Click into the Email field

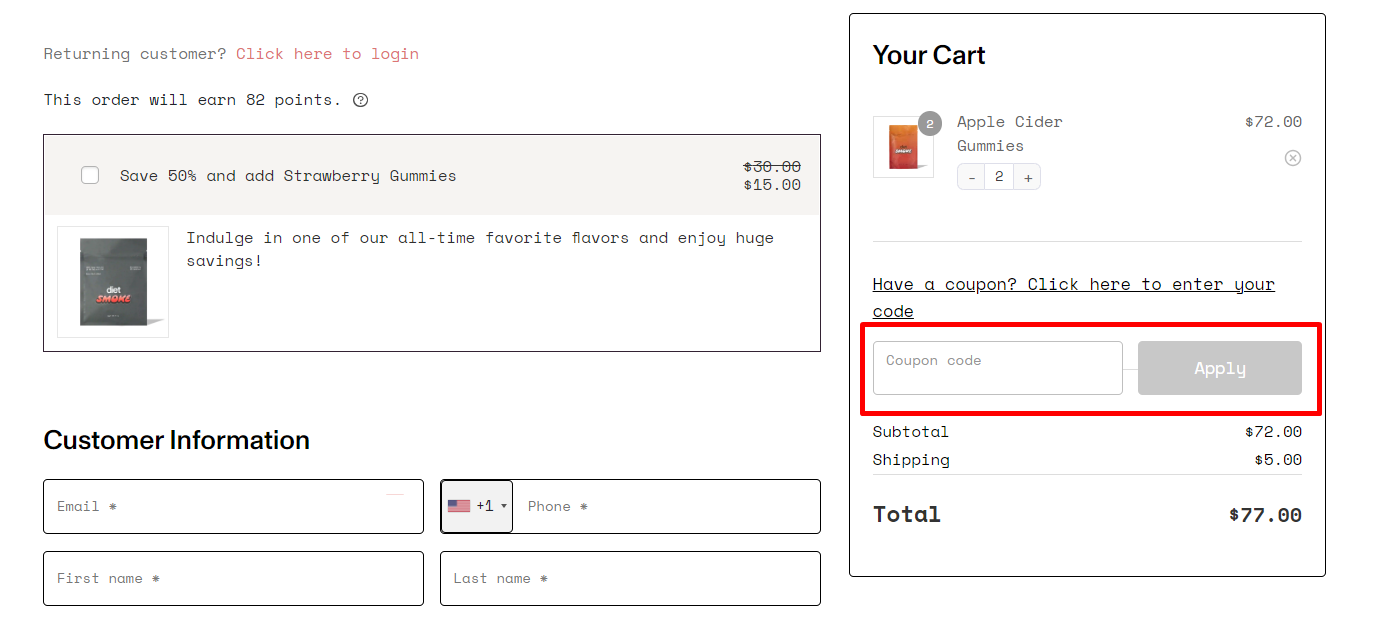coord(233,506)
